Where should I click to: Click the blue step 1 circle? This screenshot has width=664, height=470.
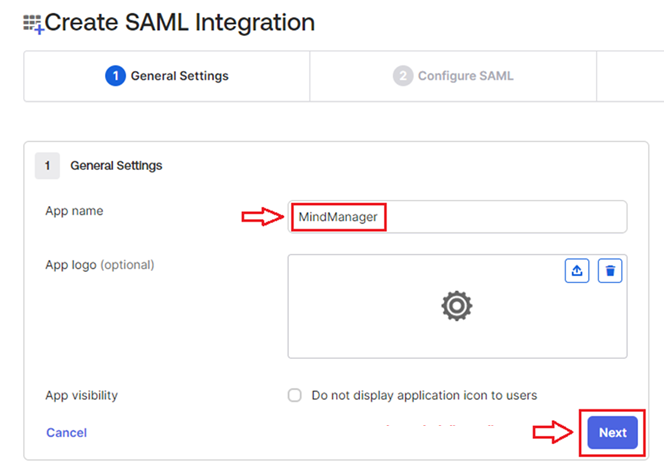pos(115,76)
